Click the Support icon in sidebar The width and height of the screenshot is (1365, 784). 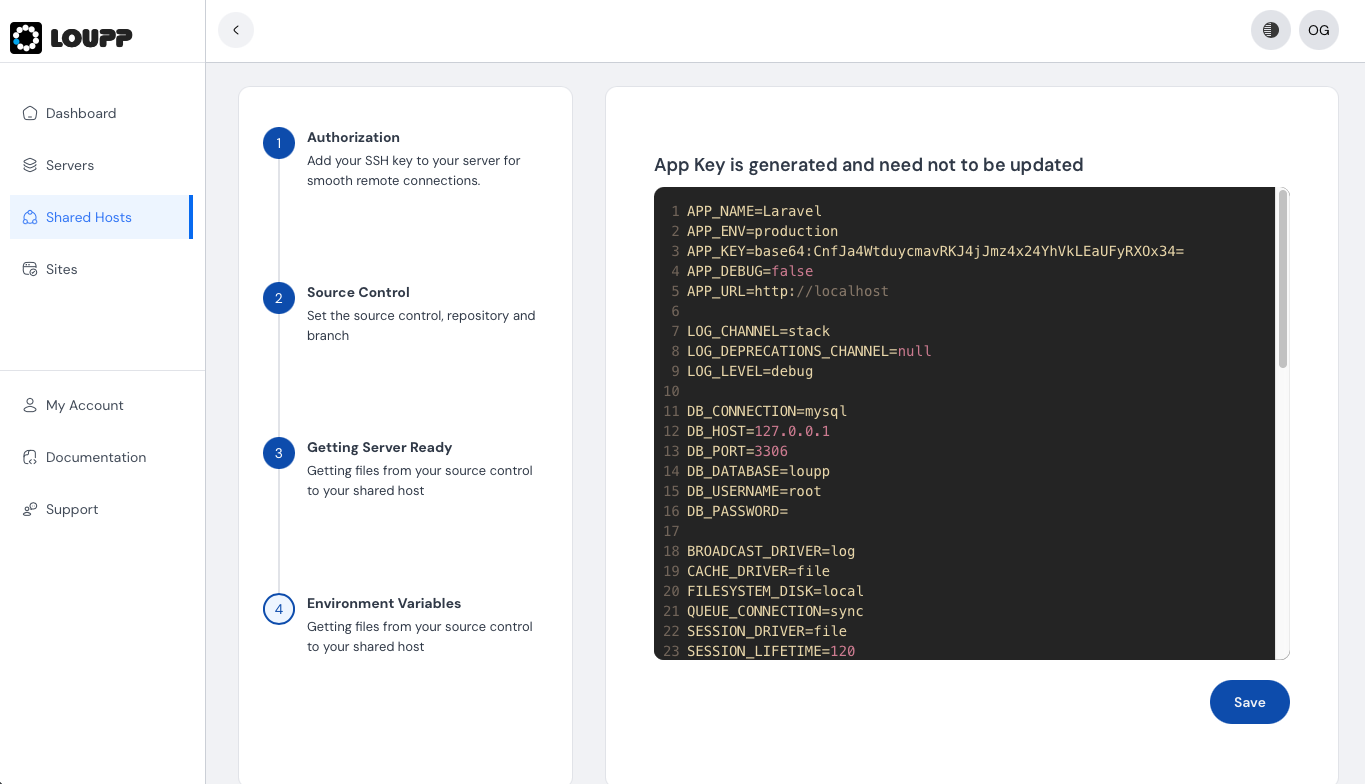(x=30, y=509)
